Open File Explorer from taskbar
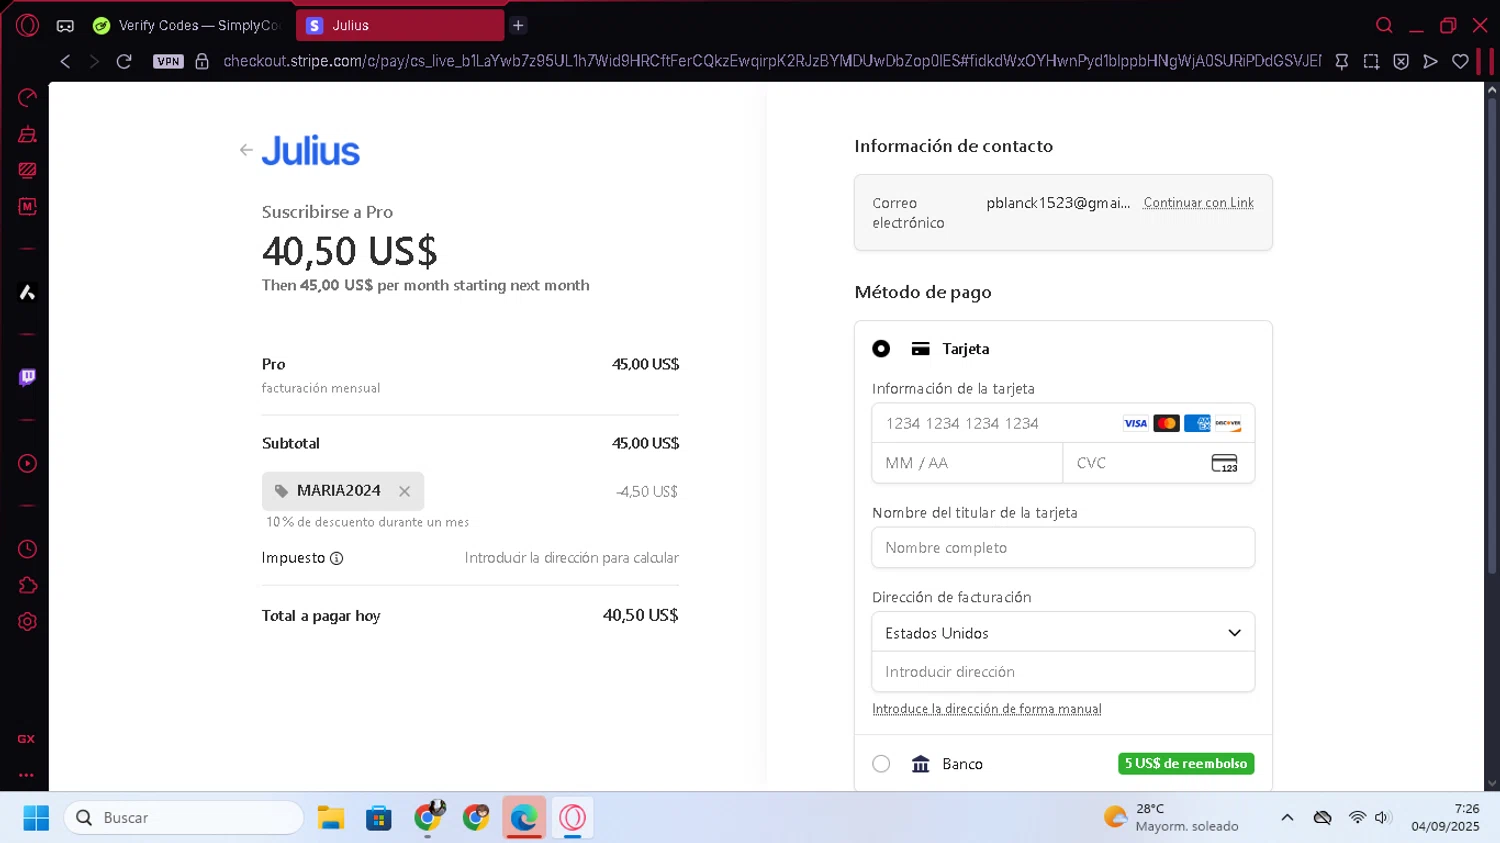 331,818
